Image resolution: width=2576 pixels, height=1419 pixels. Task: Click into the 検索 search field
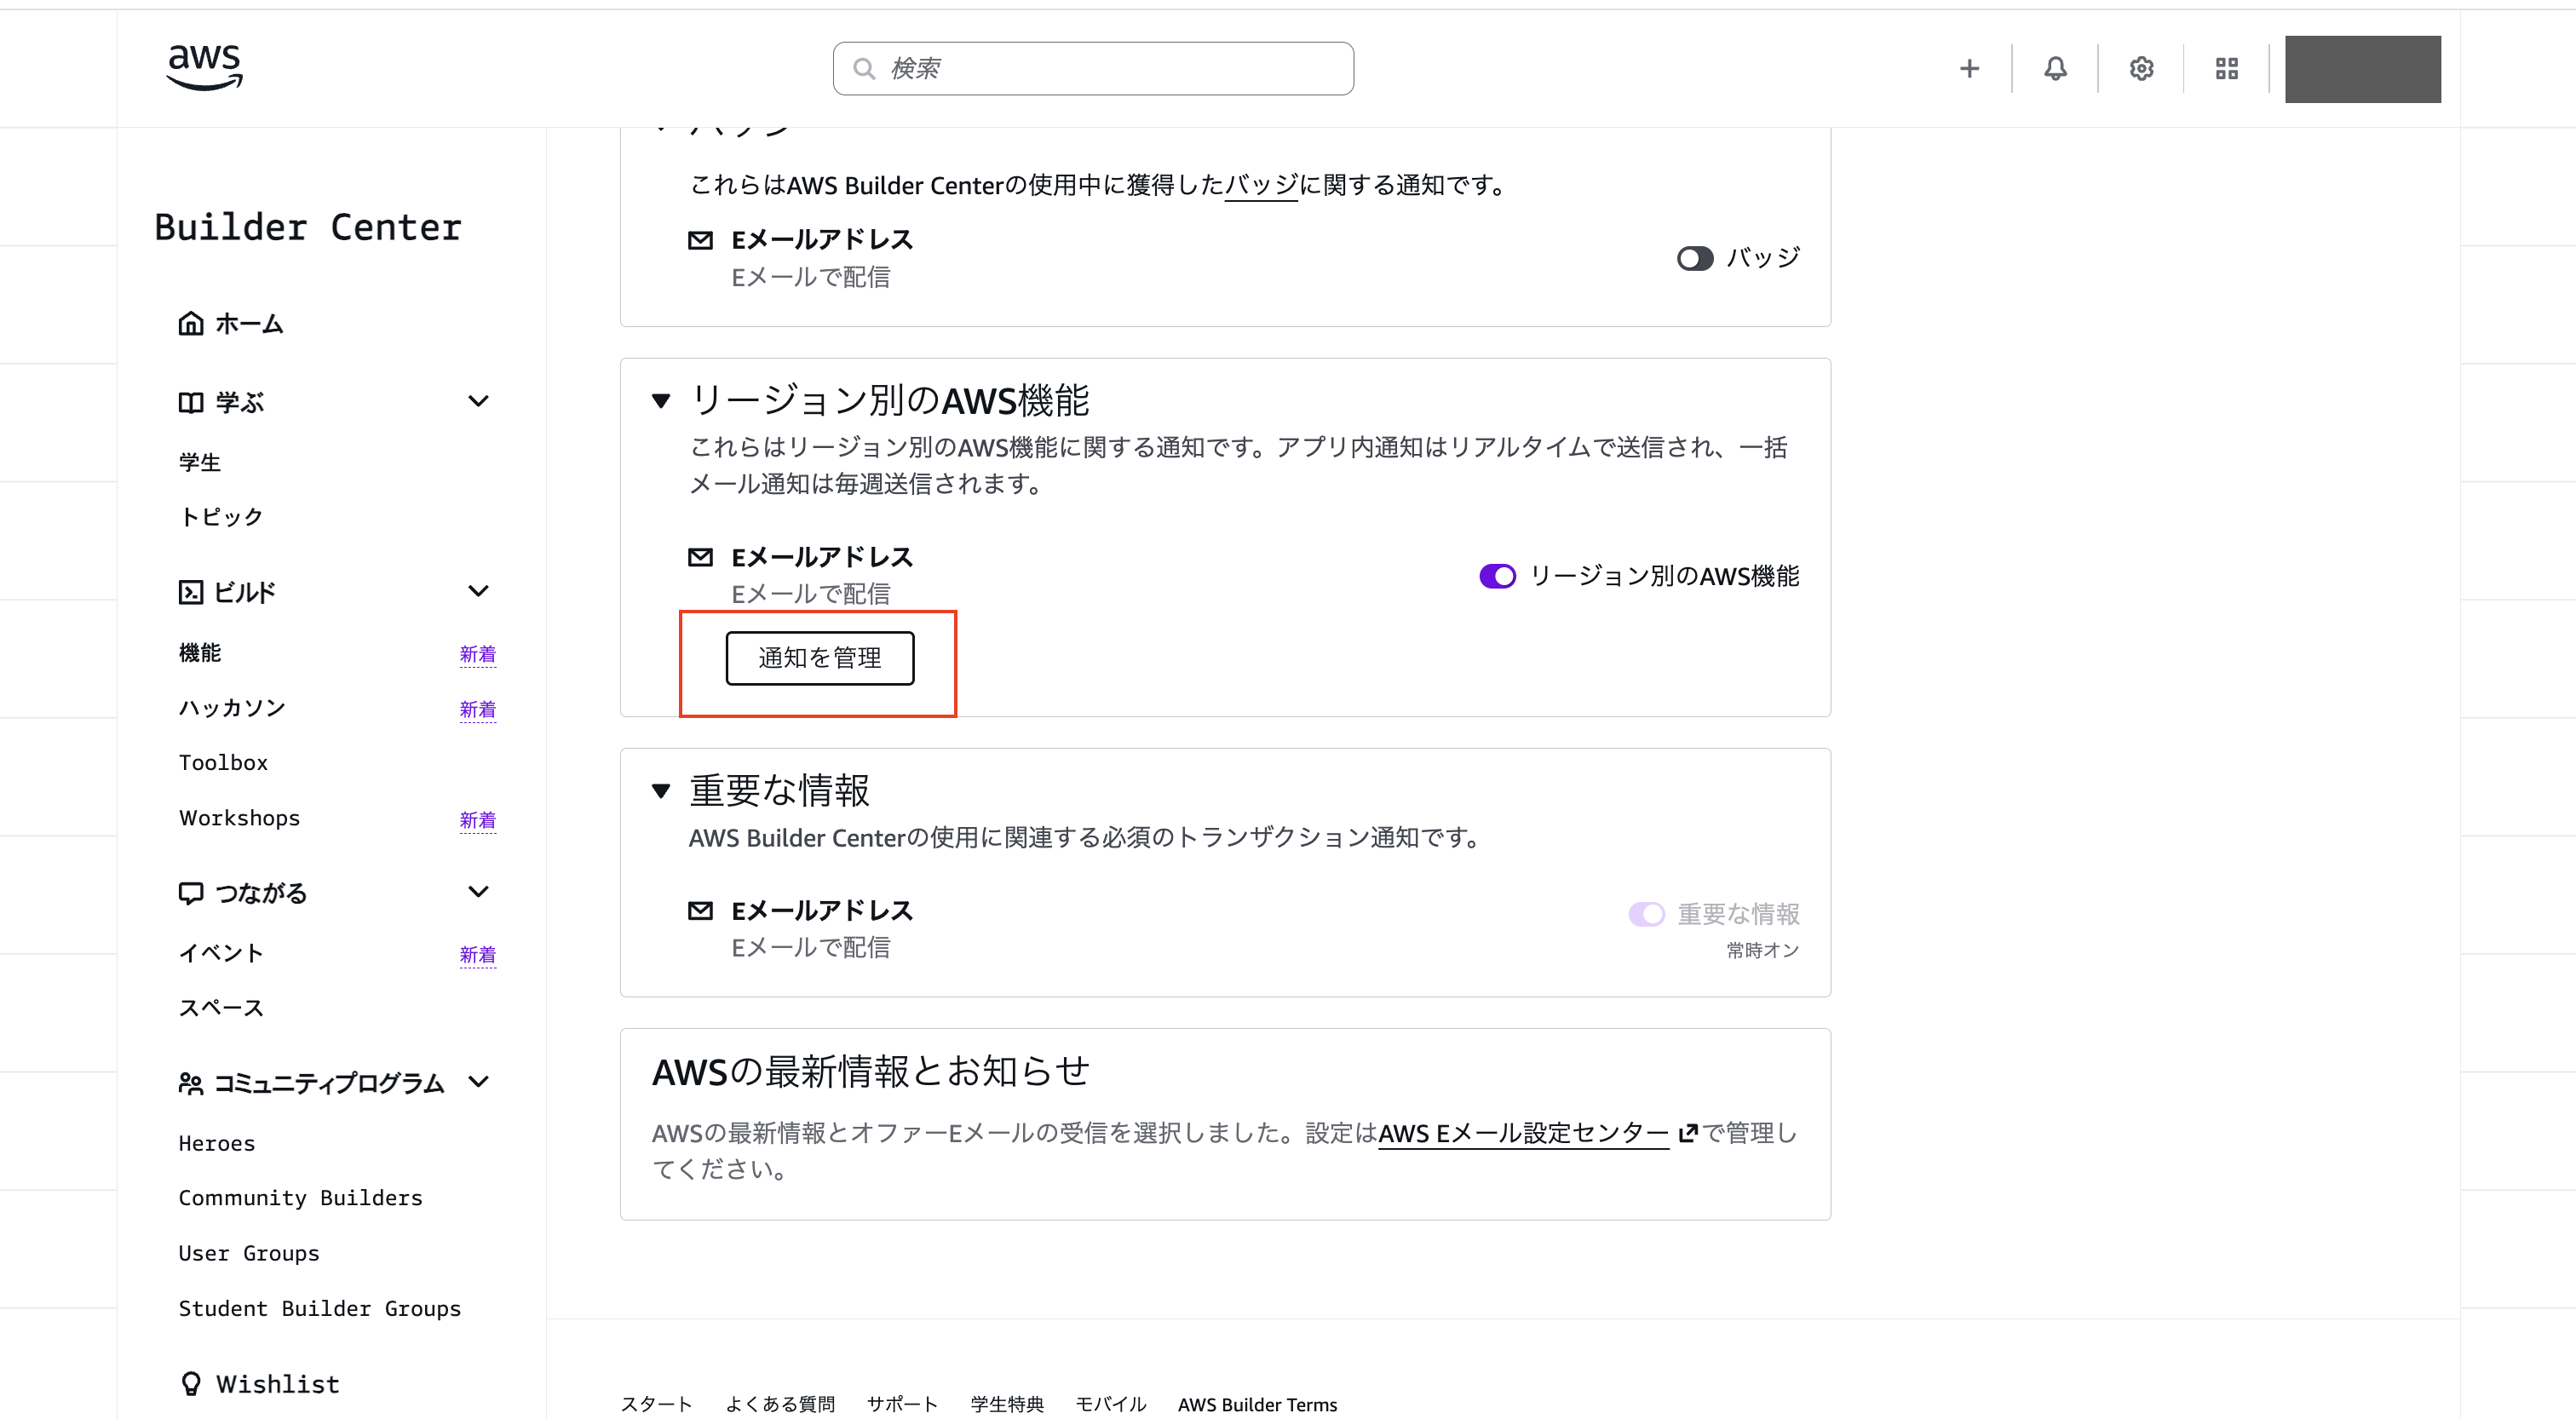[x=1093, y=68]
